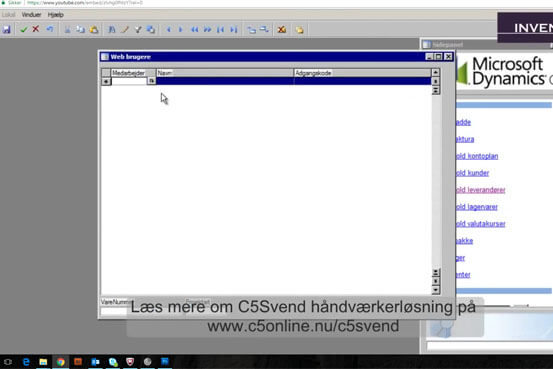
Task: Open the kunder link in the side panel
Action: (x=473, y=173)
